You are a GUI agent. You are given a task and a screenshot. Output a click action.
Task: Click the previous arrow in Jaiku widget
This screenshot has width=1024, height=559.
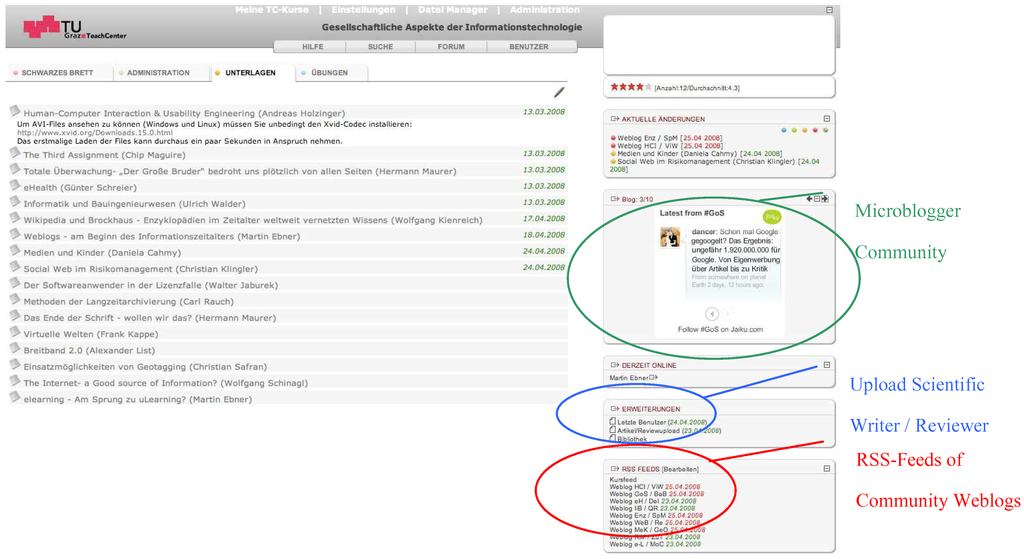[712, 314]
